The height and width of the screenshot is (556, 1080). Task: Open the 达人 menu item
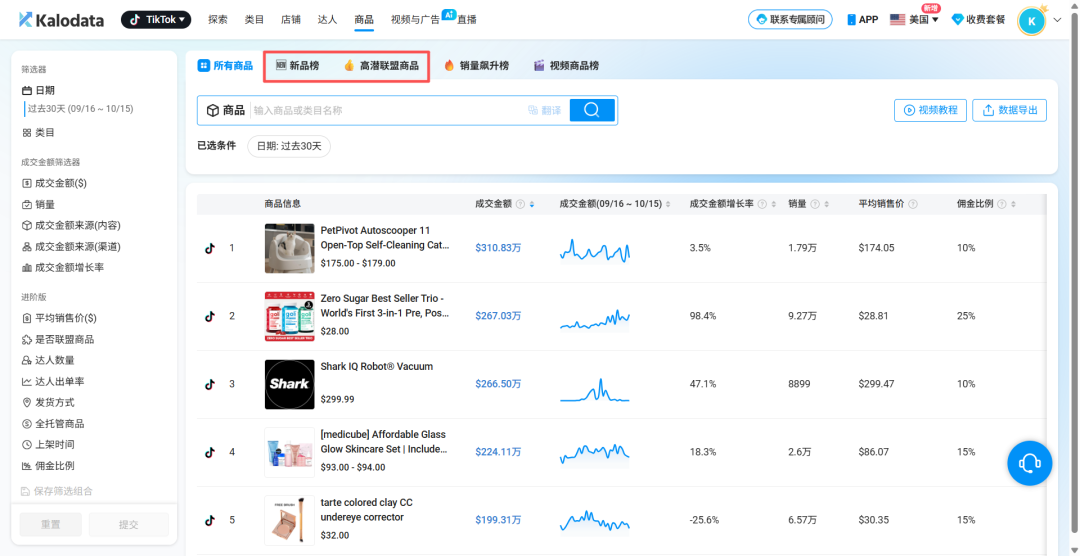(327, 20)
